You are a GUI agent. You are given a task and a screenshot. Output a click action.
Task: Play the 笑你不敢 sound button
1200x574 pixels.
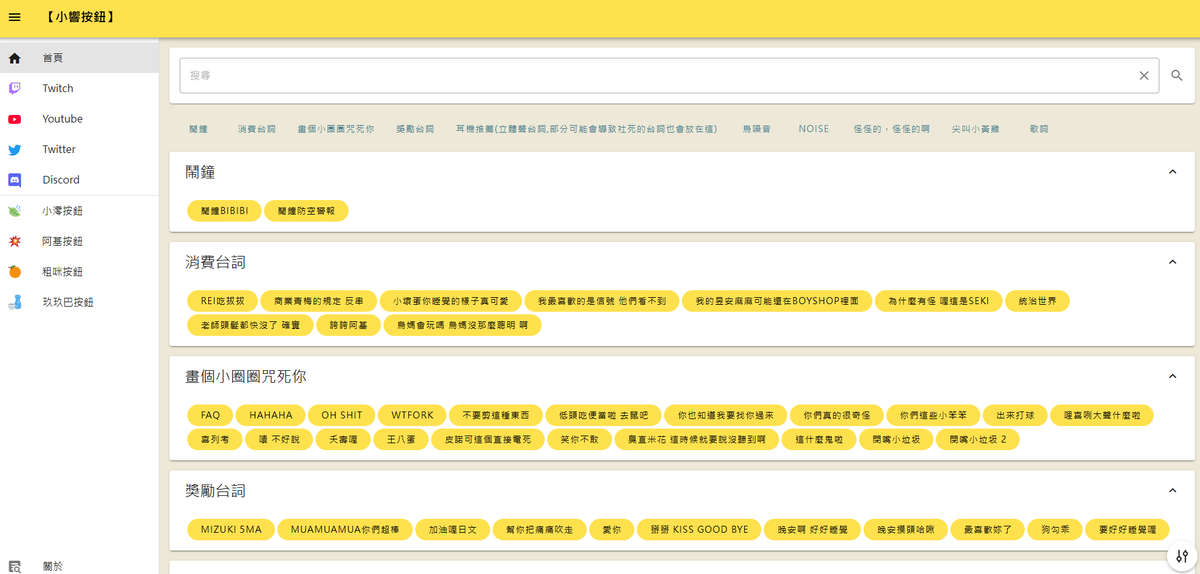[x=580, y=439]
